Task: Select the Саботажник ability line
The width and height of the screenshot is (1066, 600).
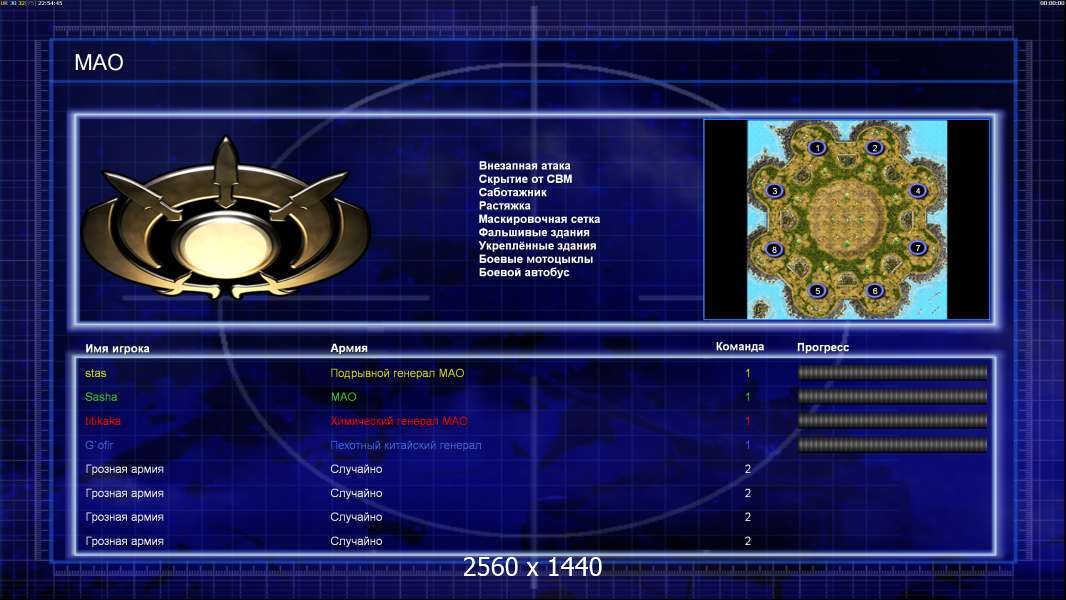Action: click(512, 192)
